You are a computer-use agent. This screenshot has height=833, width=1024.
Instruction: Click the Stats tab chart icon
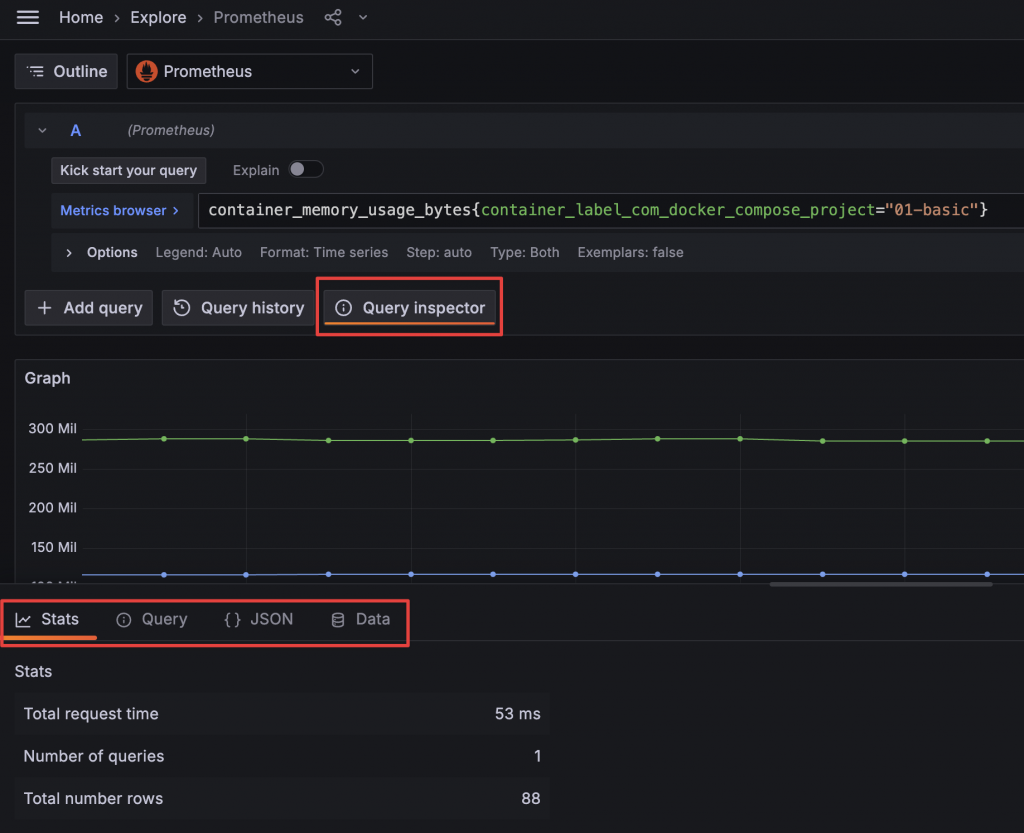23,620
